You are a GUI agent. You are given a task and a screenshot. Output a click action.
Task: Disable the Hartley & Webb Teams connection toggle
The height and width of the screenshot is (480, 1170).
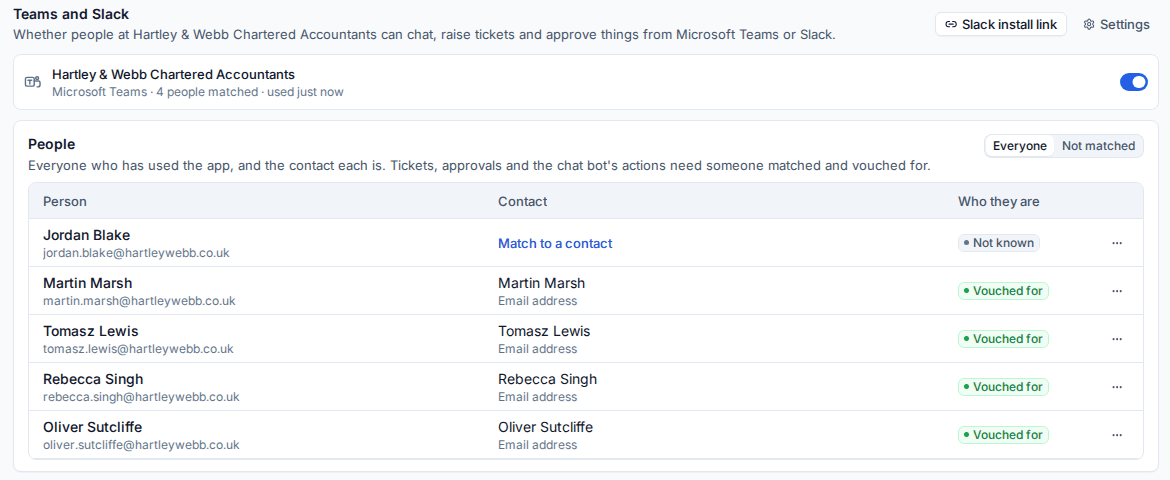click(x=1133, y=82)
